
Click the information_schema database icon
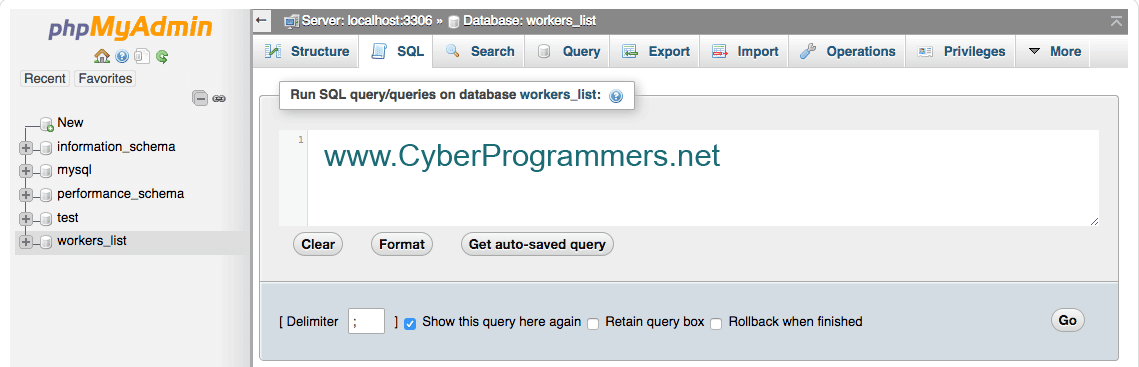(45, 148)
